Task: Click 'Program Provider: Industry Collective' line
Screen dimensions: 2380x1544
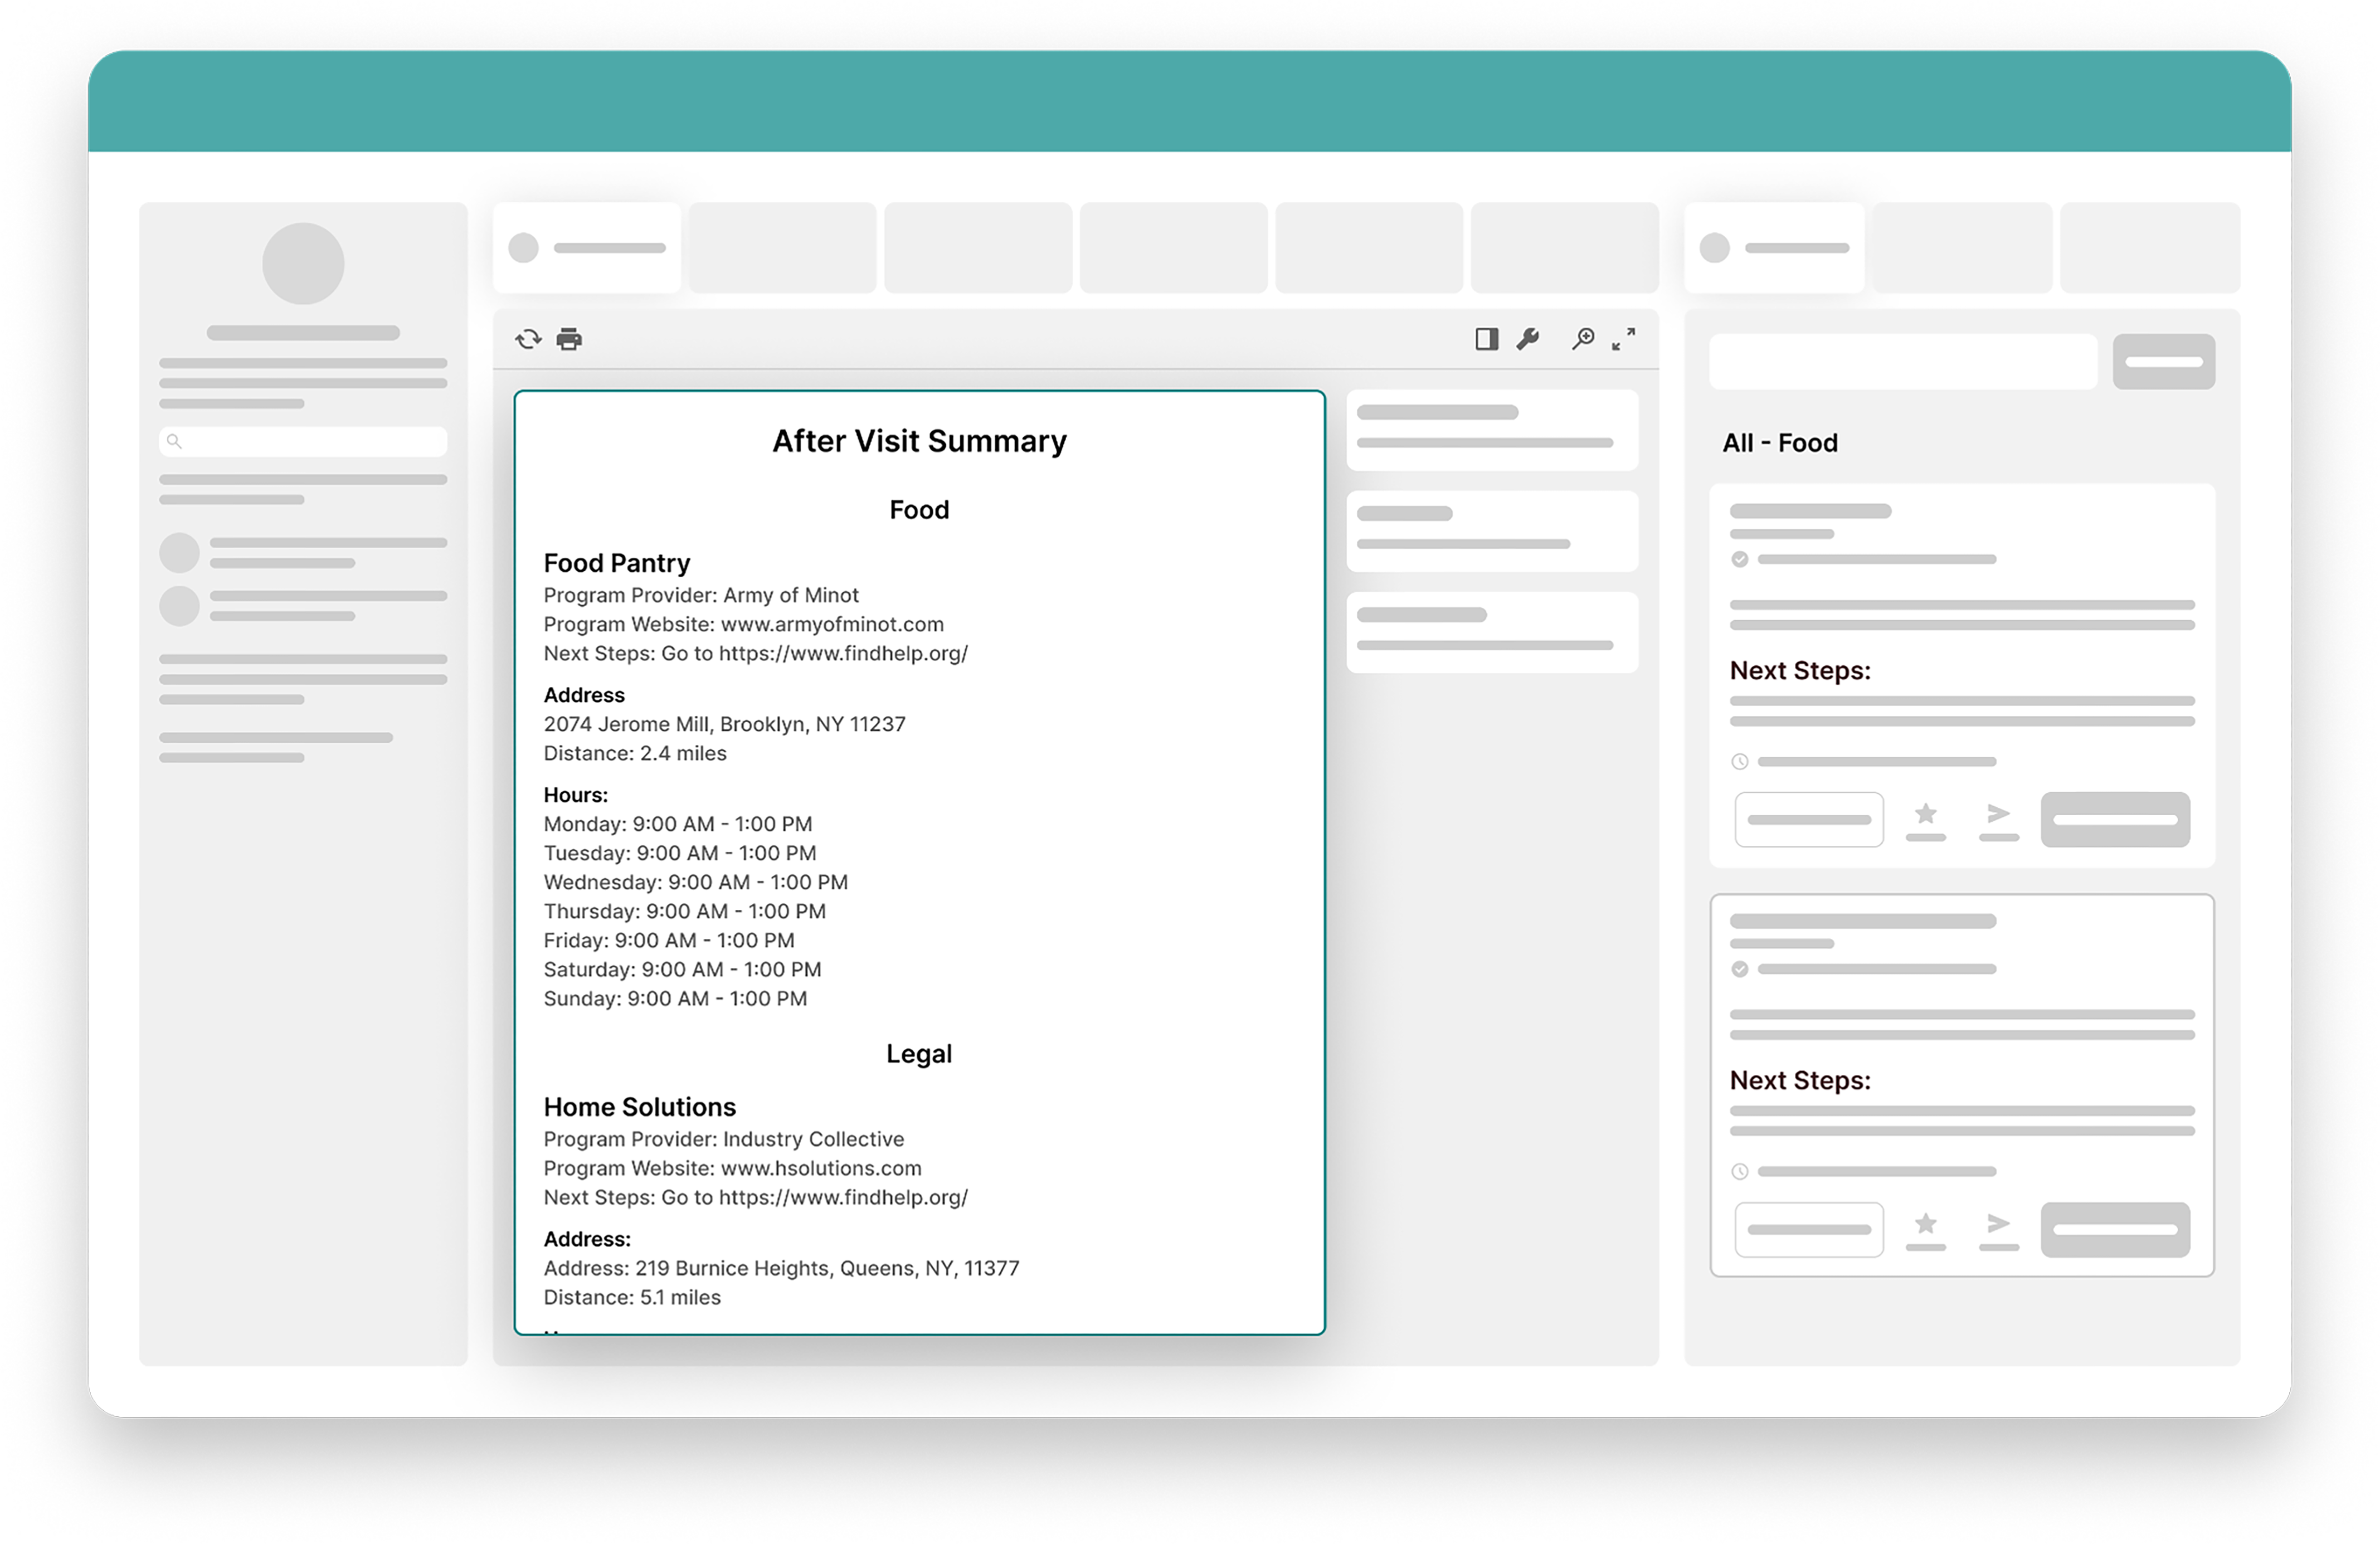Action: pos(723,1139)
